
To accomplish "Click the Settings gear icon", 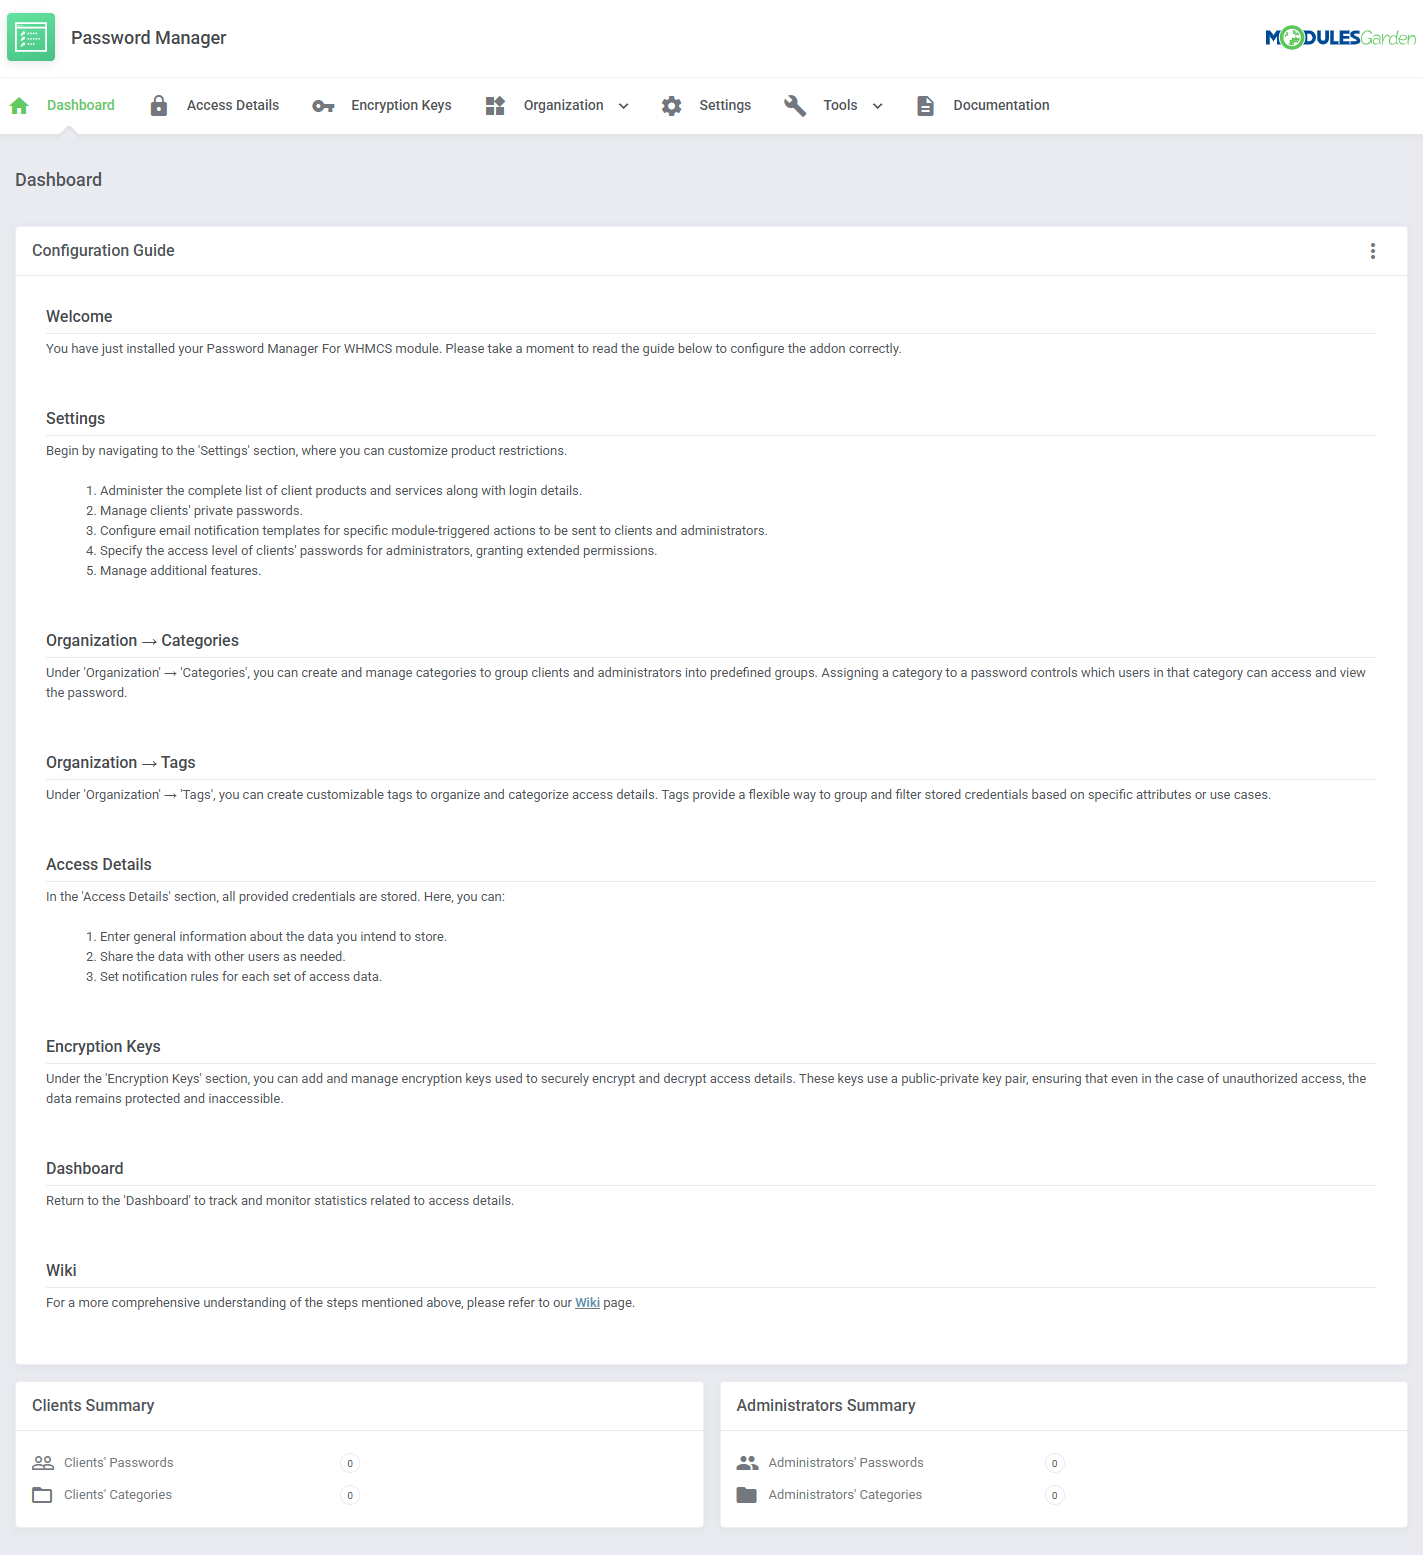I will pos(672,105).
